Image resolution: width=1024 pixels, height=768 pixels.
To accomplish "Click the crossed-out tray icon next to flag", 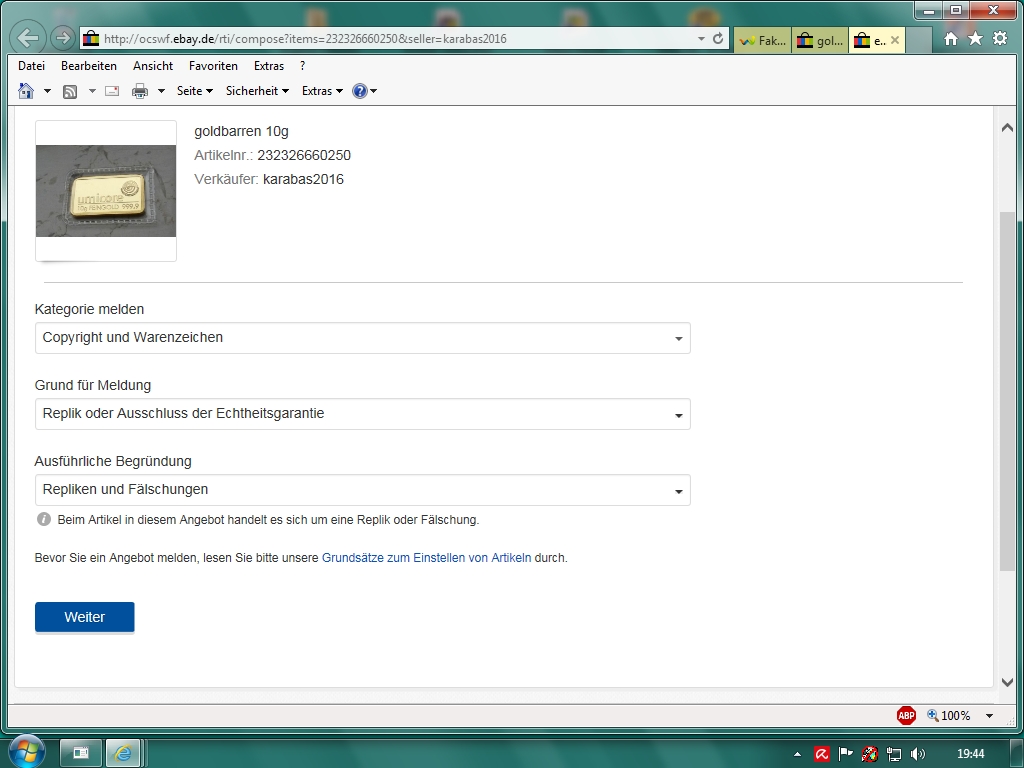I will click(x=869, y=754).
